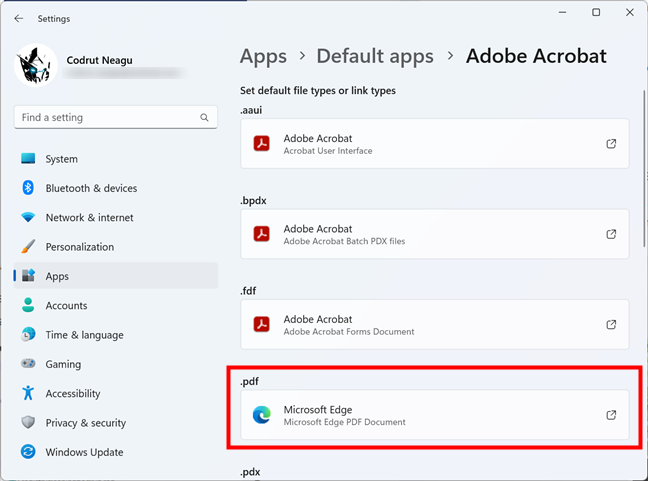Select Personalization in the sidebar
648x481 pixels.
(79, 247)
